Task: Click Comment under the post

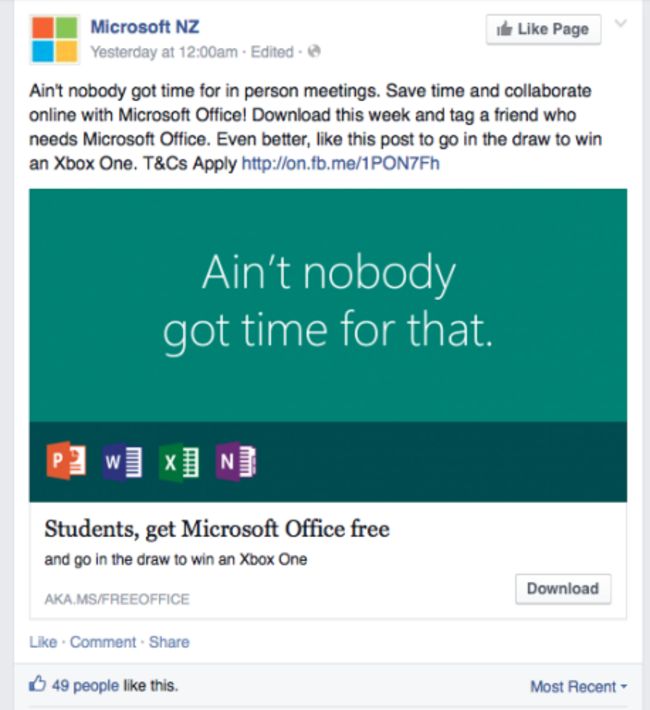Action: 103,642
